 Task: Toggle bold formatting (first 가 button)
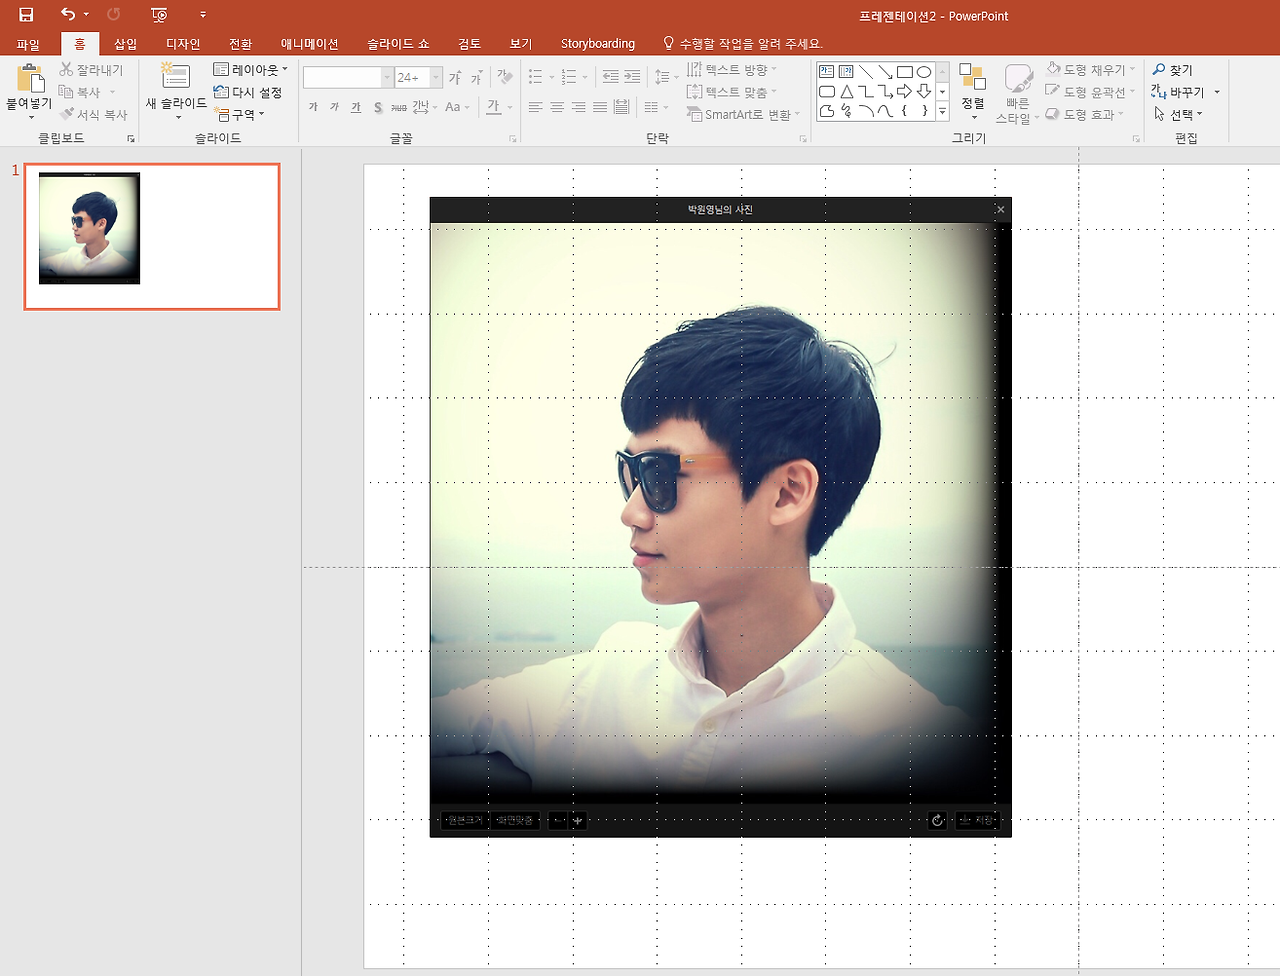313,107
